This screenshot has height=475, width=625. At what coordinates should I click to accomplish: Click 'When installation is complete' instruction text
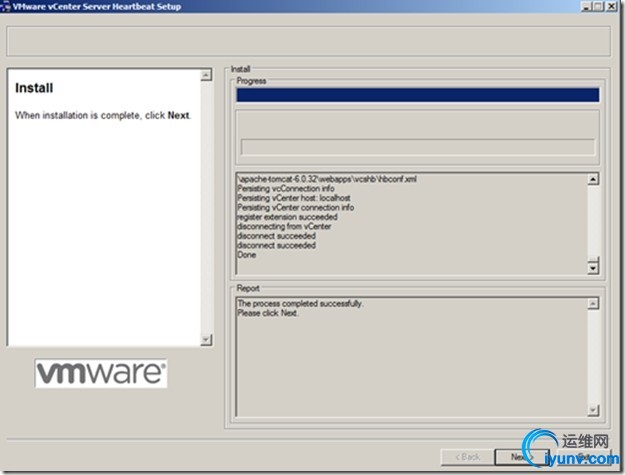pyautogui.click(x=103, y=116)
